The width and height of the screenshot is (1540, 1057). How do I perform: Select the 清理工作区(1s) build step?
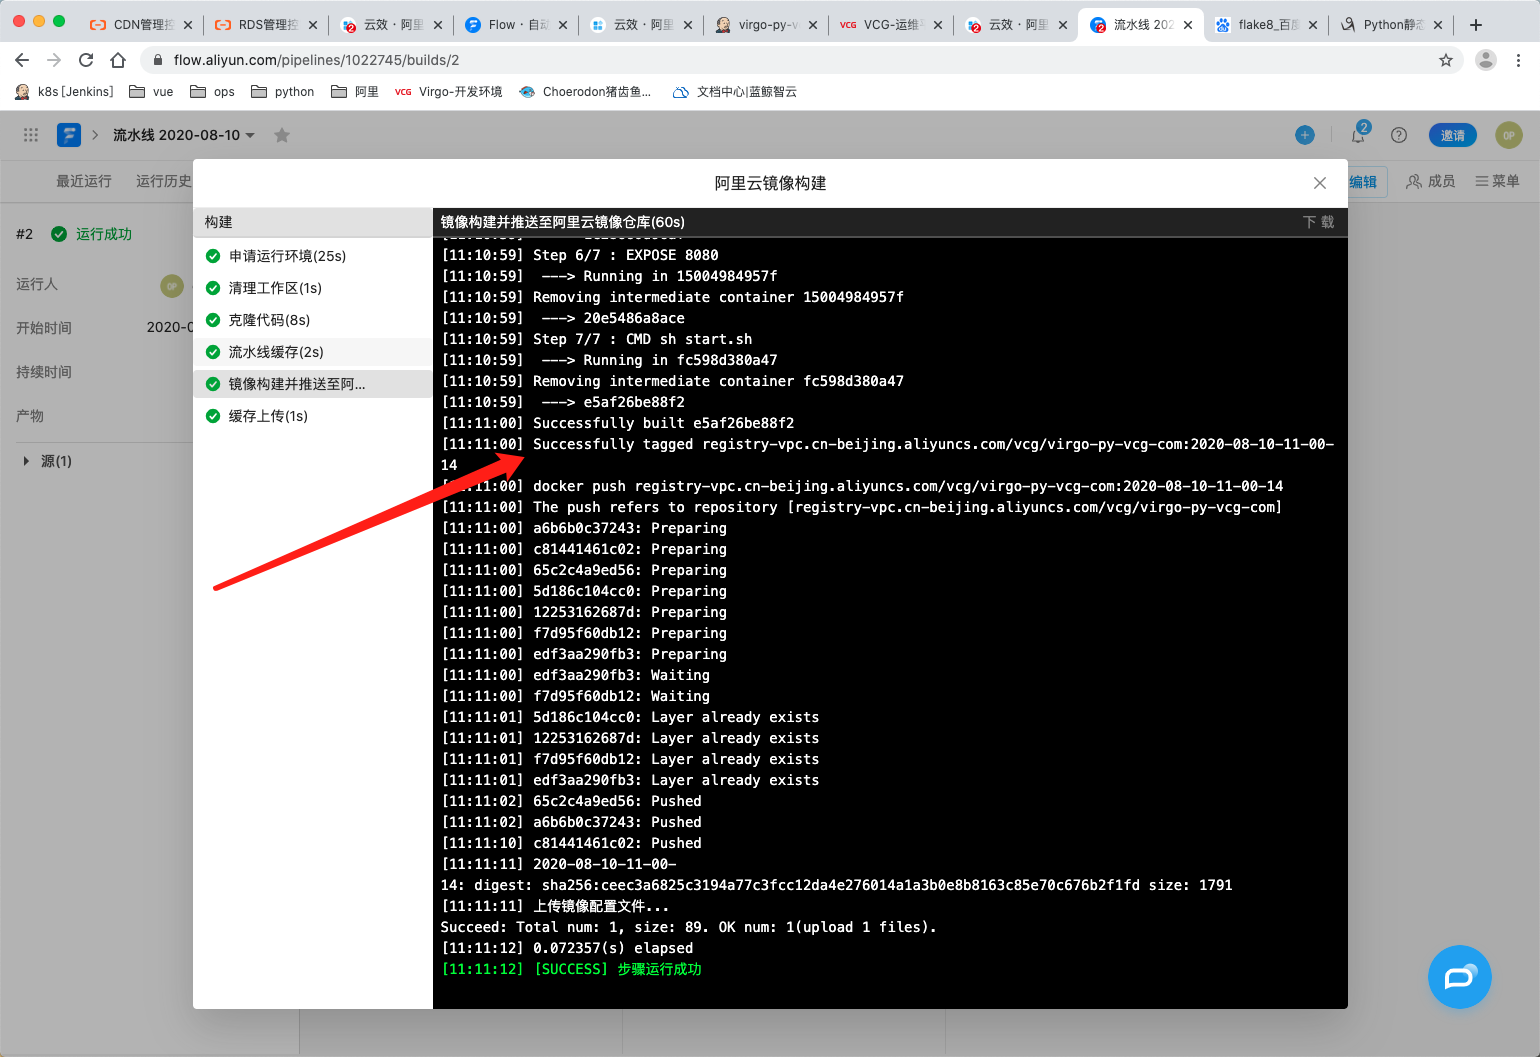pos(313,288)
